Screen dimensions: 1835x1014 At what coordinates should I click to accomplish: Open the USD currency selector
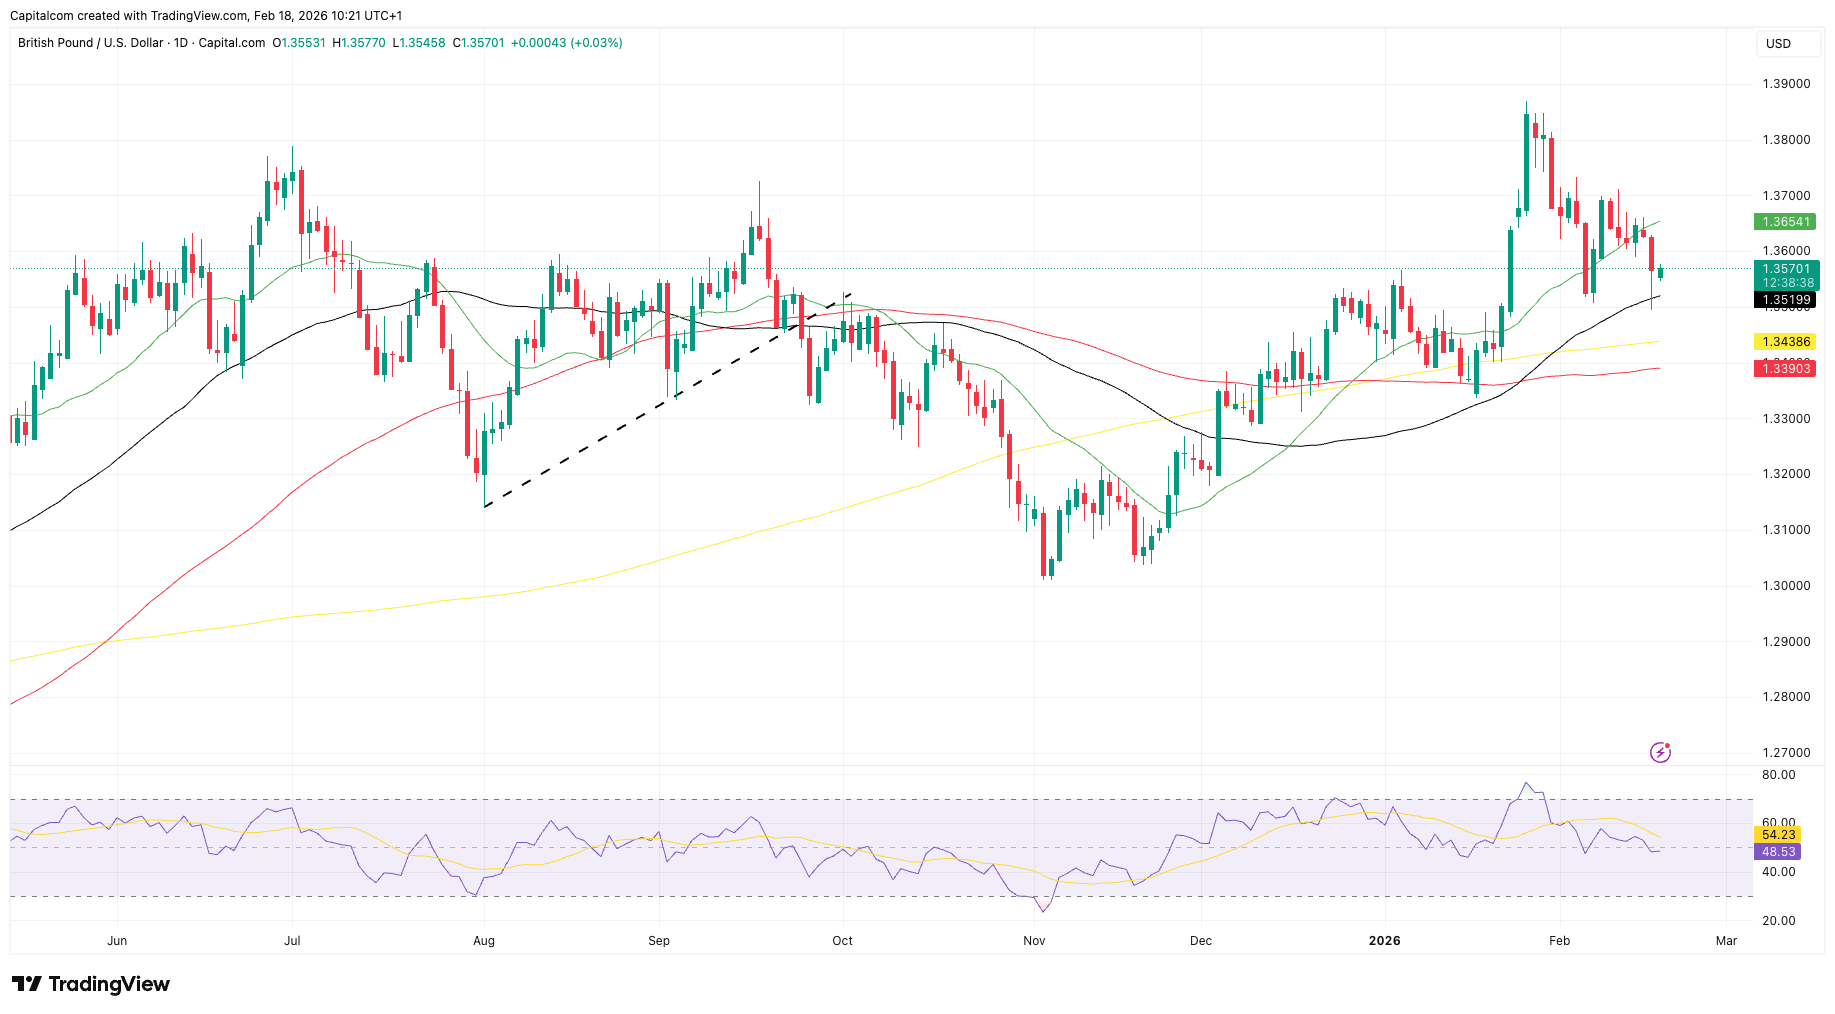point(1778,44)
